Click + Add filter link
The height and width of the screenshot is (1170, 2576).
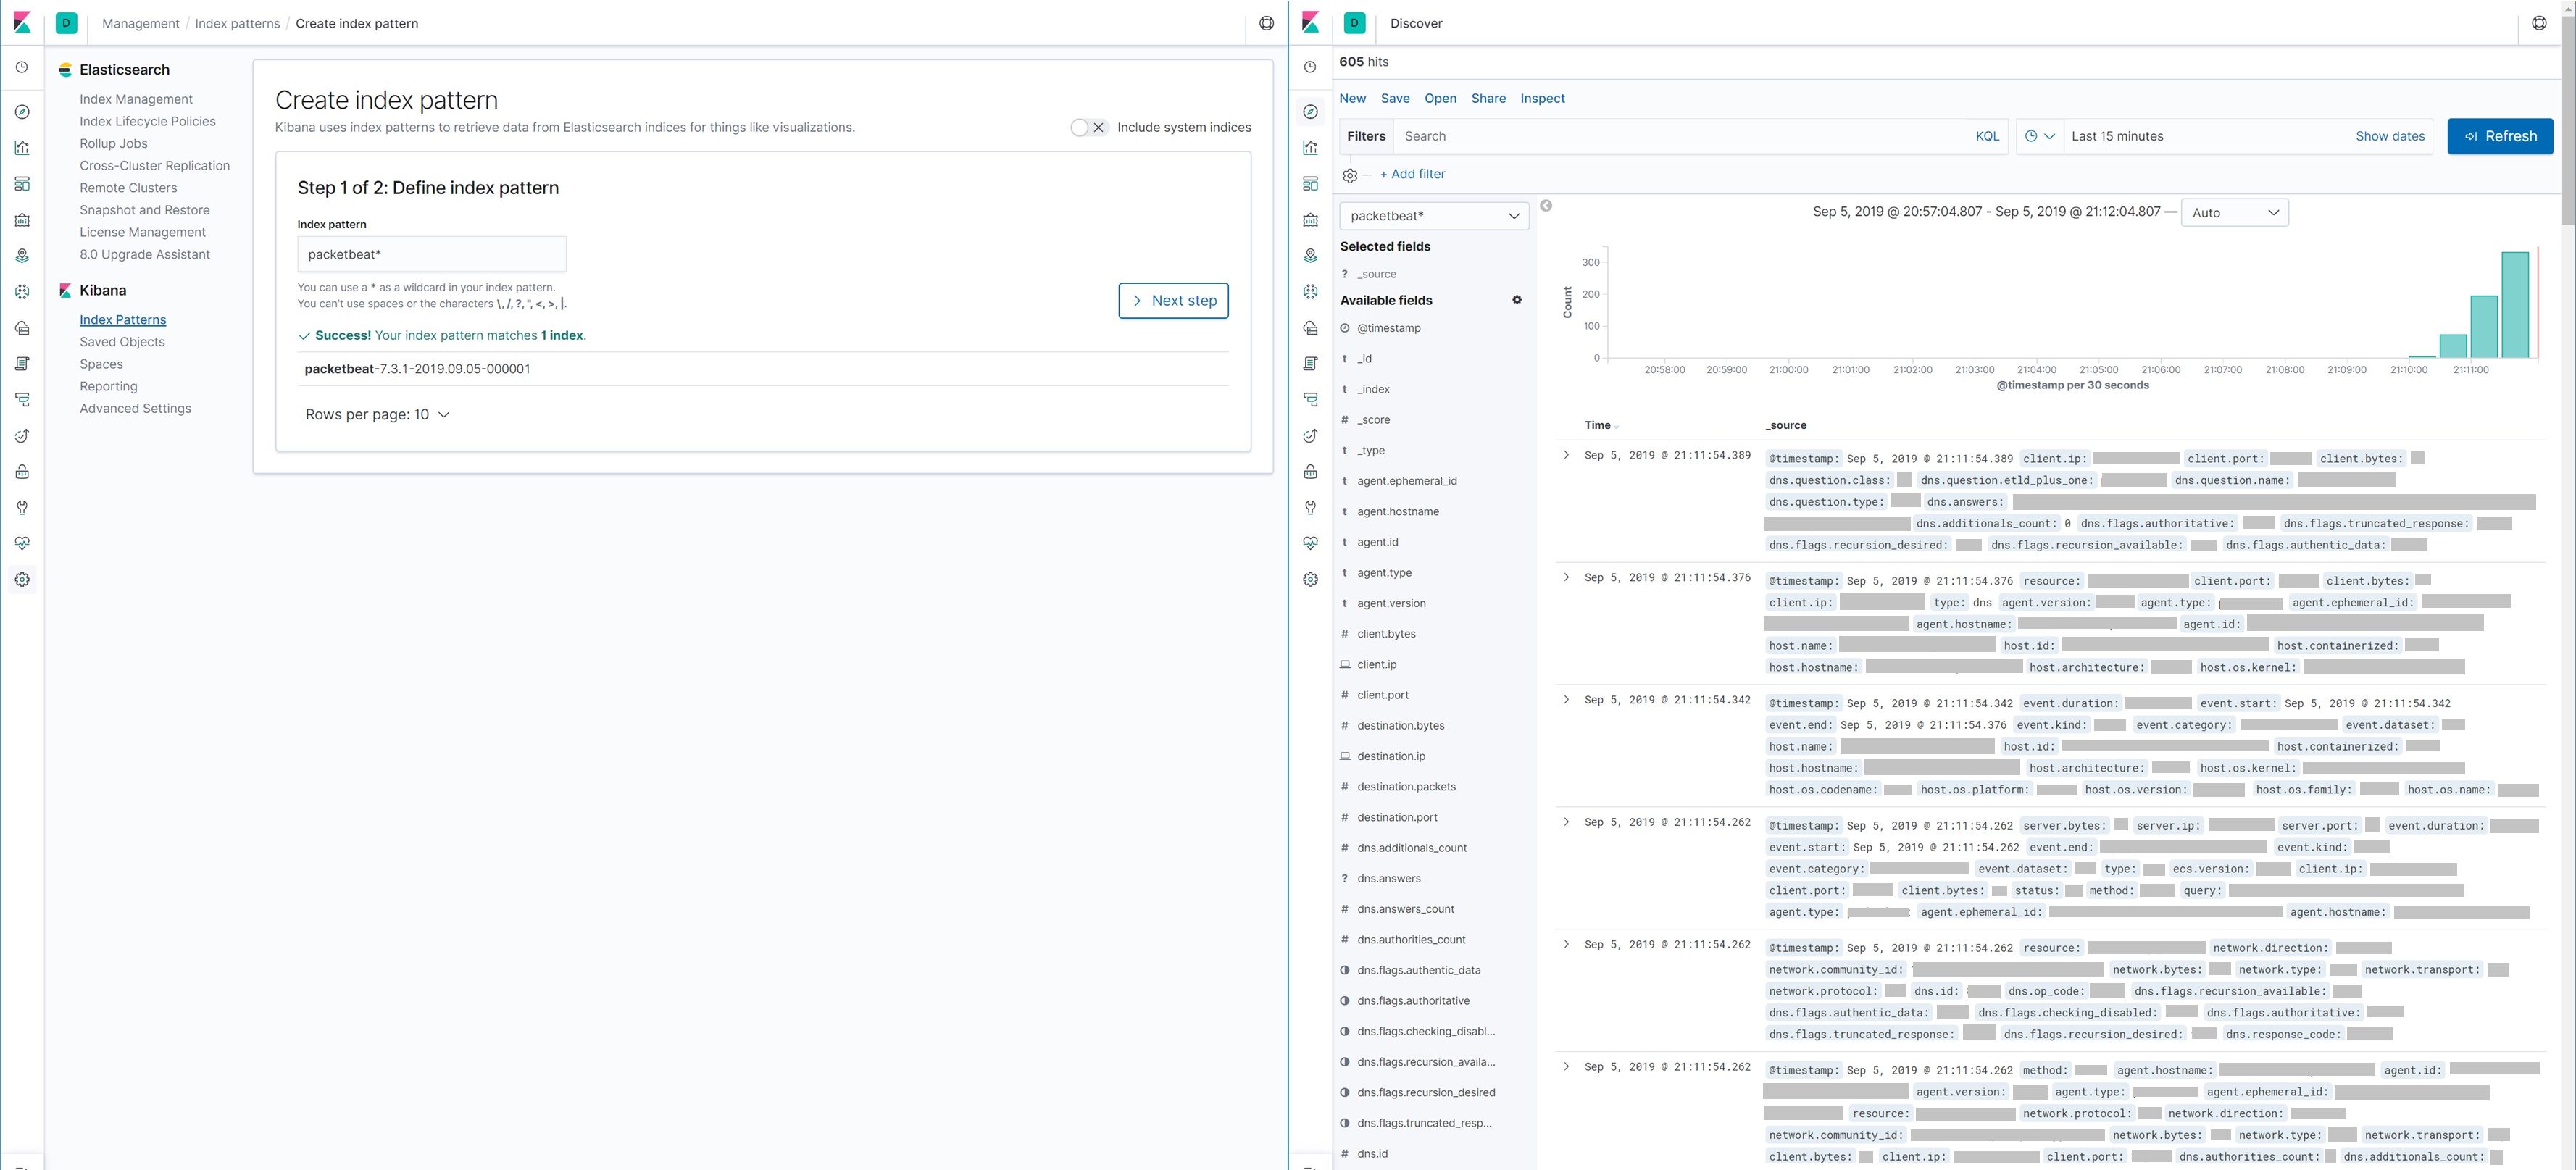click(1412, 174)
